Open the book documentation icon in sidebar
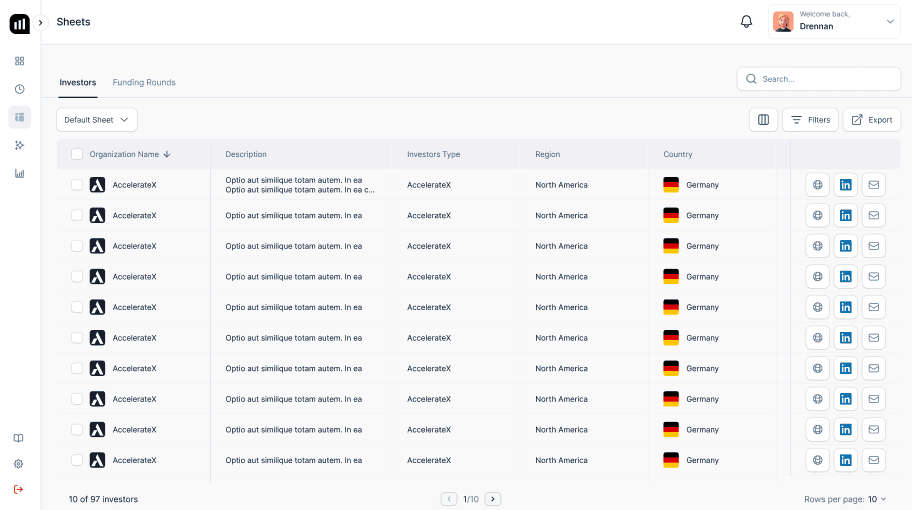The image size is (912, 510). (19, 438)
